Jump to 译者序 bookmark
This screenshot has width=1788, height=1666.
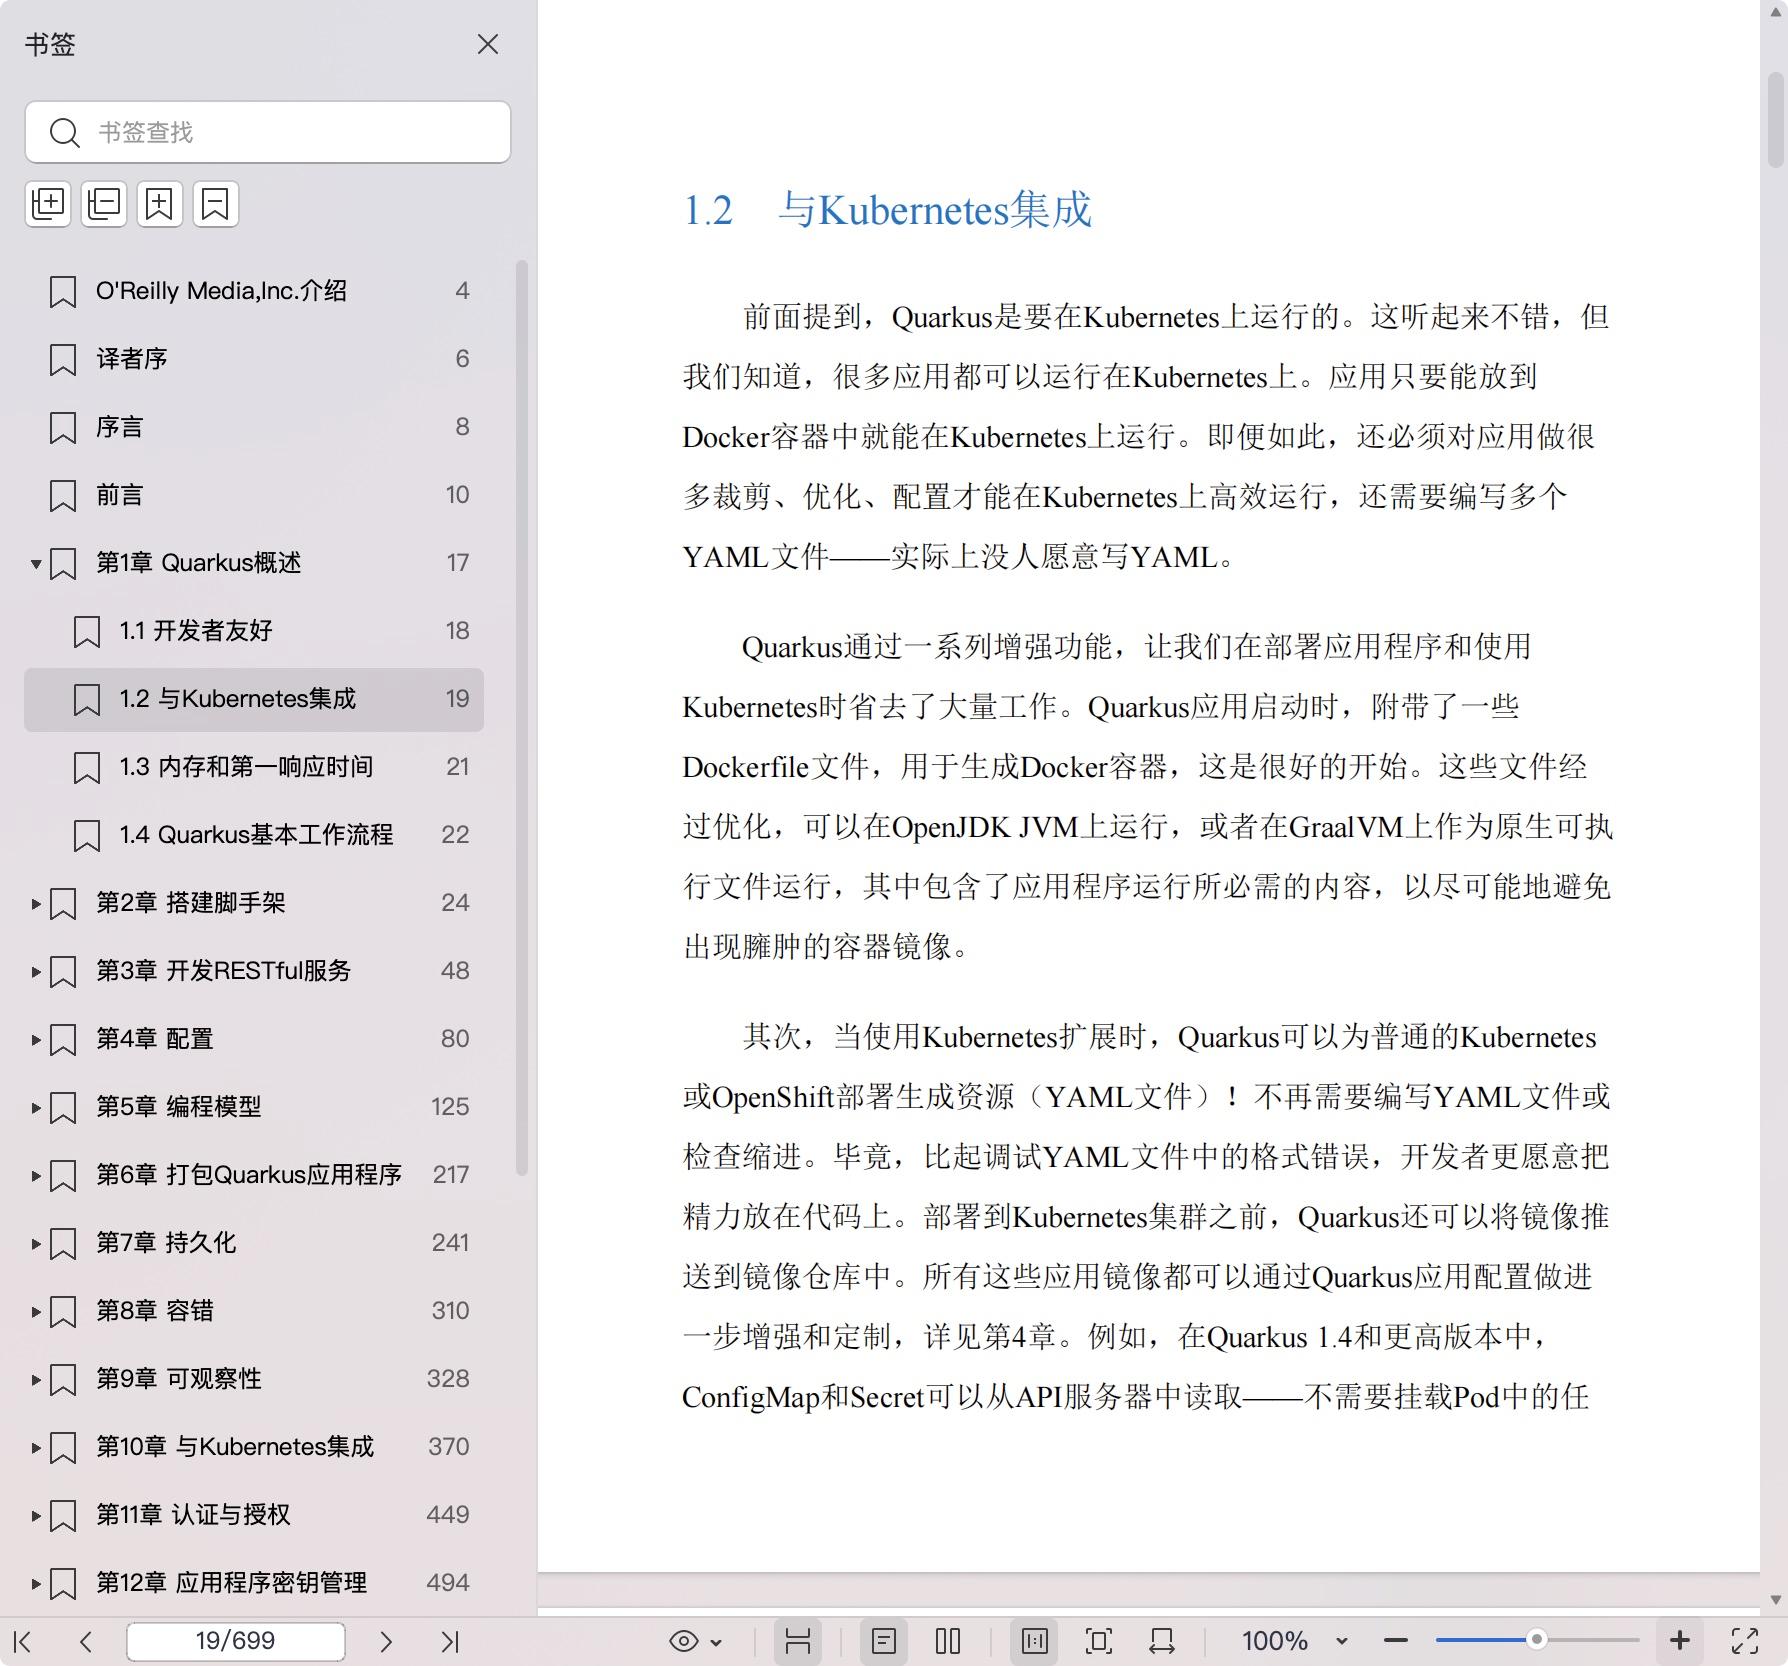click(x=254, y=359)
